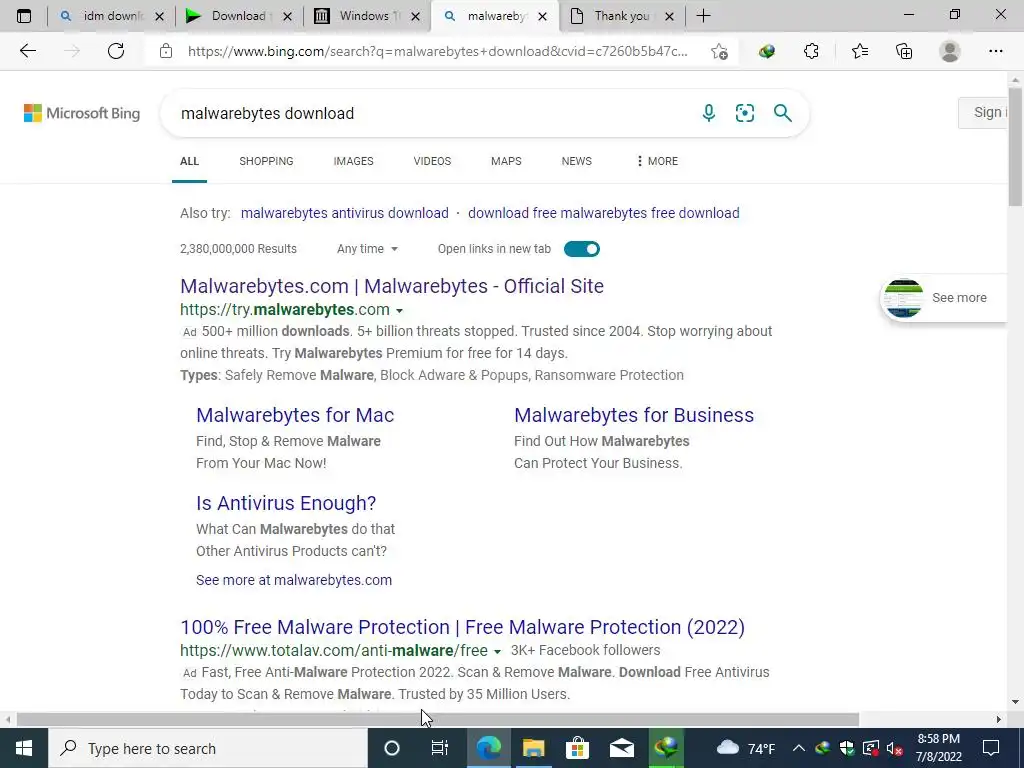Submit search with magnifier icon
This screenshot has width=1024, height=768.
[x=782, y=113]
